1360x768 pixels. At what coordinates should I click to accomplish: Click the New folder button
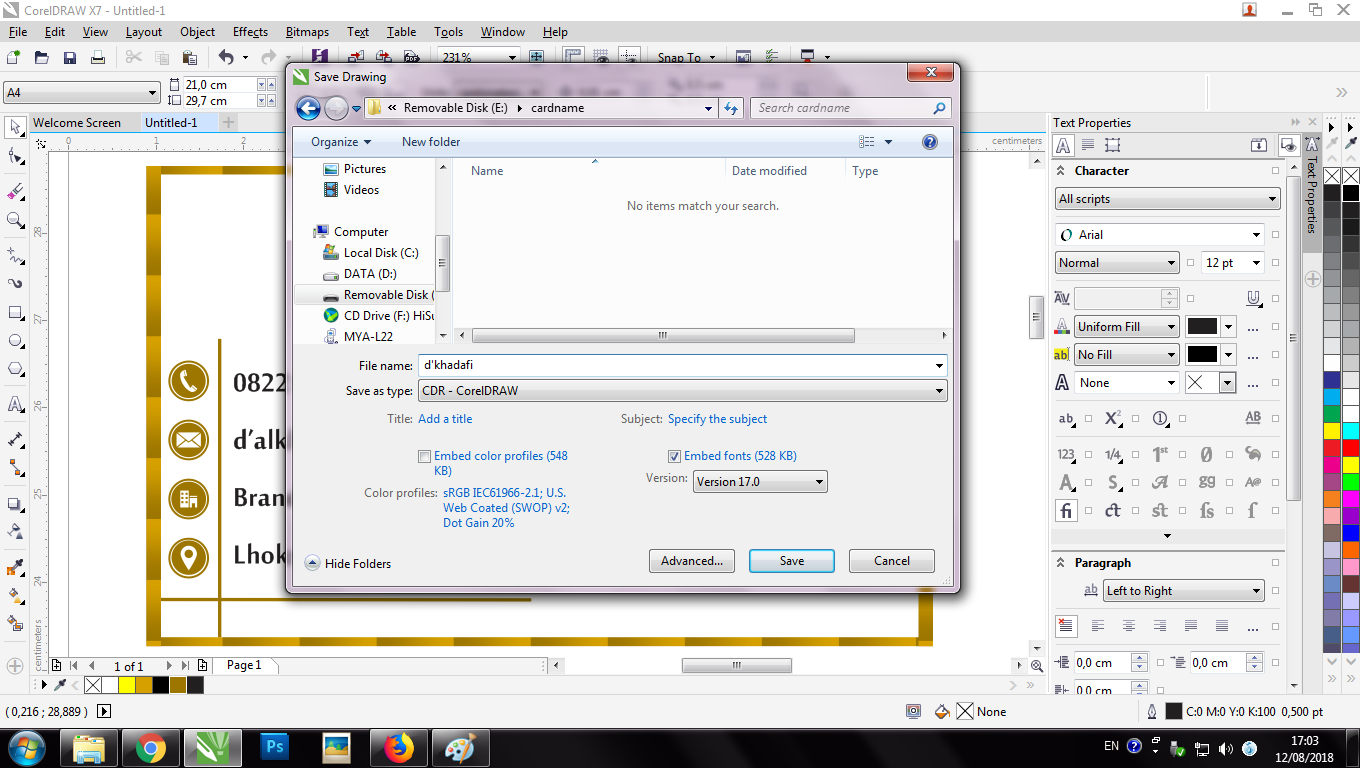pos(431,142)
